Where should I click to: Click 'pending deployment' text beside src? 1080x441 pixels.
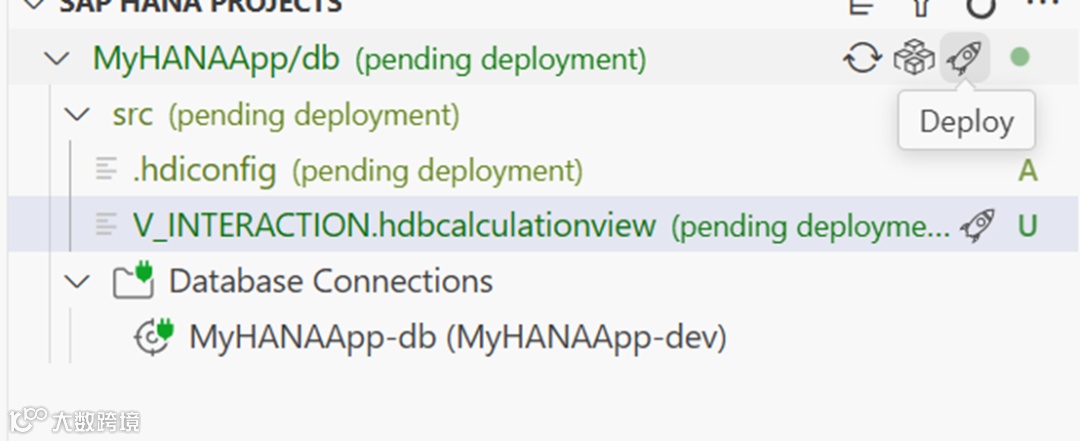click(x=314, y=116)
